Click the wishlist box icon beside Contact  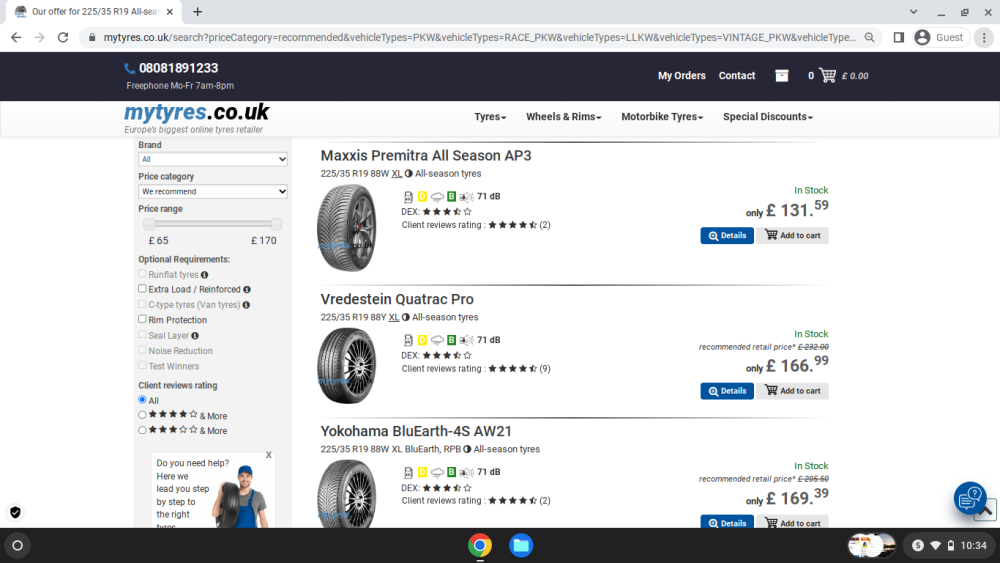pyautogui.click(x=781, y=75)
